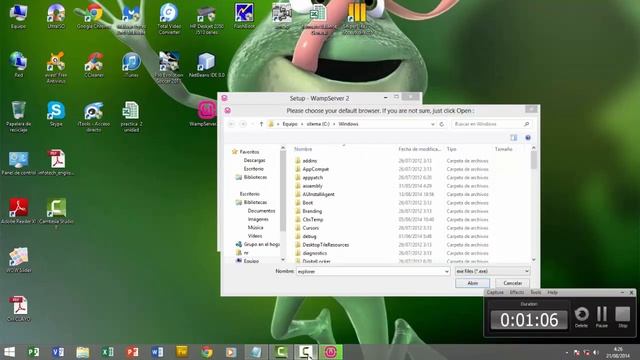This screenshot has height=360, width=640.
Task: Click the Abrir button
Action: [x=472, y=283]
